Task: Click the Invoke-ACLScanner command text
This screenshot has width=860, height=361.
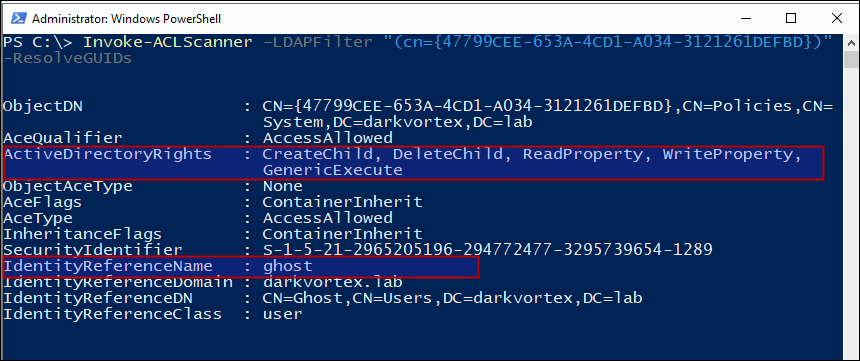Action: click(x=168, y=42)
